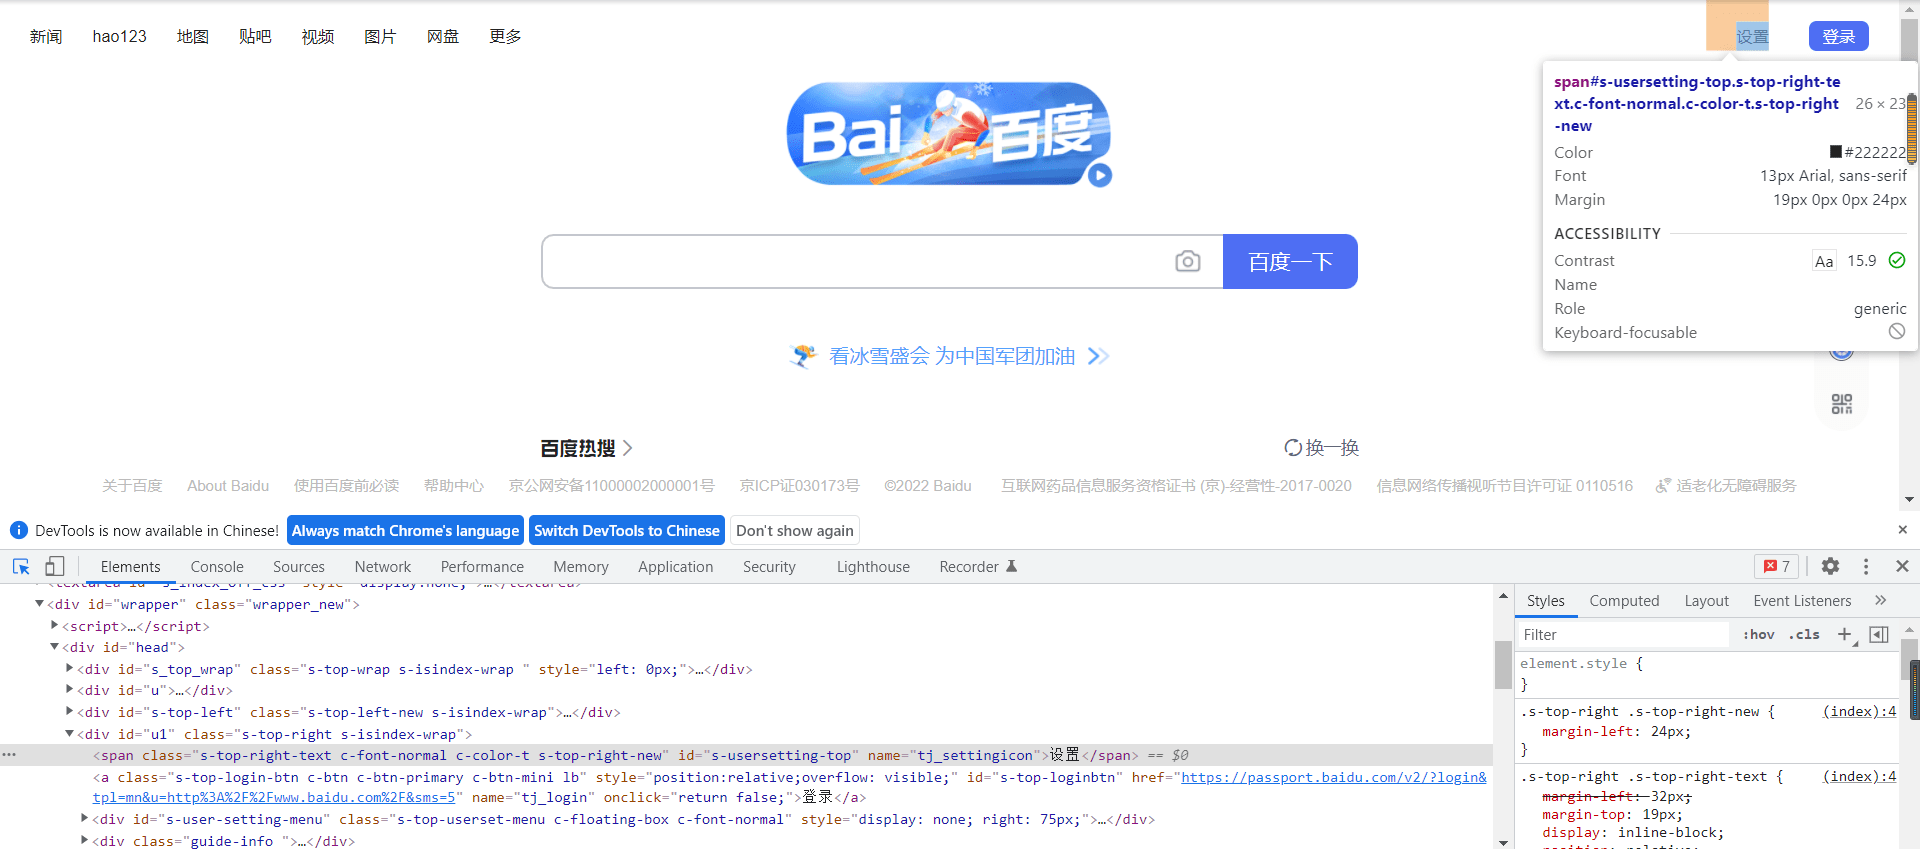Open the Lighthouse tab
The height and width of the screenshot is (849, 1920).
873,566
